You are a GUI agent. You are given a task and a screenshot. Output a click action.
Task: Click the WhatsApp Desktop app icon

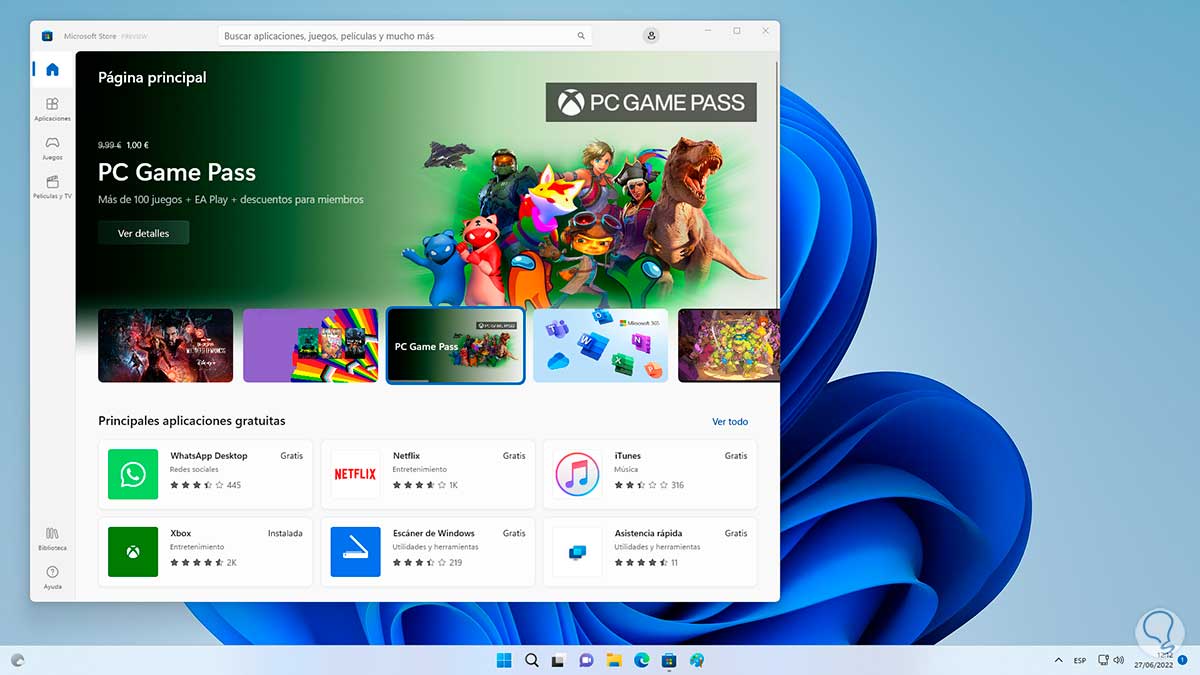tap(133, 474)
